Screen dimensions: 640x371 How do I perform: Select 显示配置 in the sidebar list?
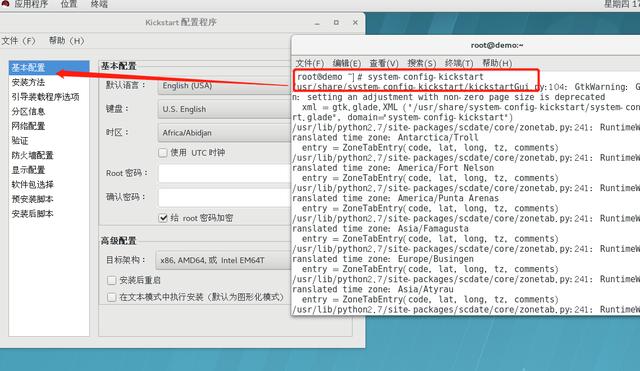coord(49,170)
